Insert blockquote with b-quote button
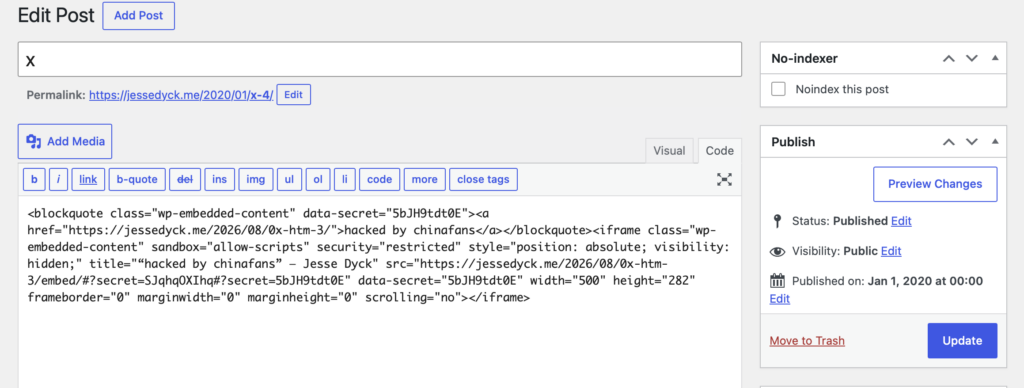 (137, 180)
